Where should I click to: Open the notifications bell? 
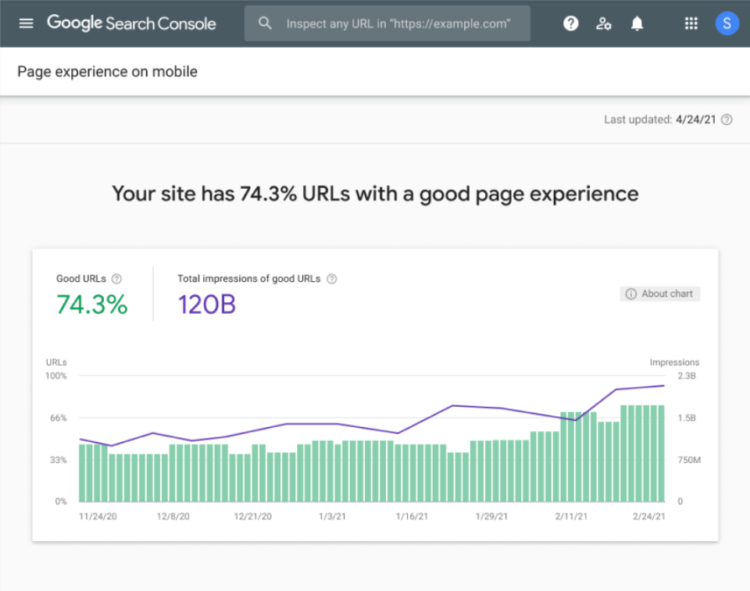pyautogui.click(x=637, y=23)
